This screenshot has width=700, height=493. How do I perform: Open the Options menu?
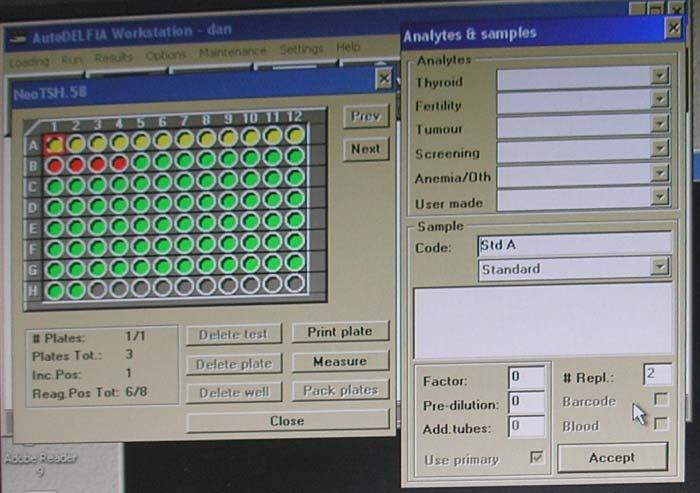[x=166, y=55]
